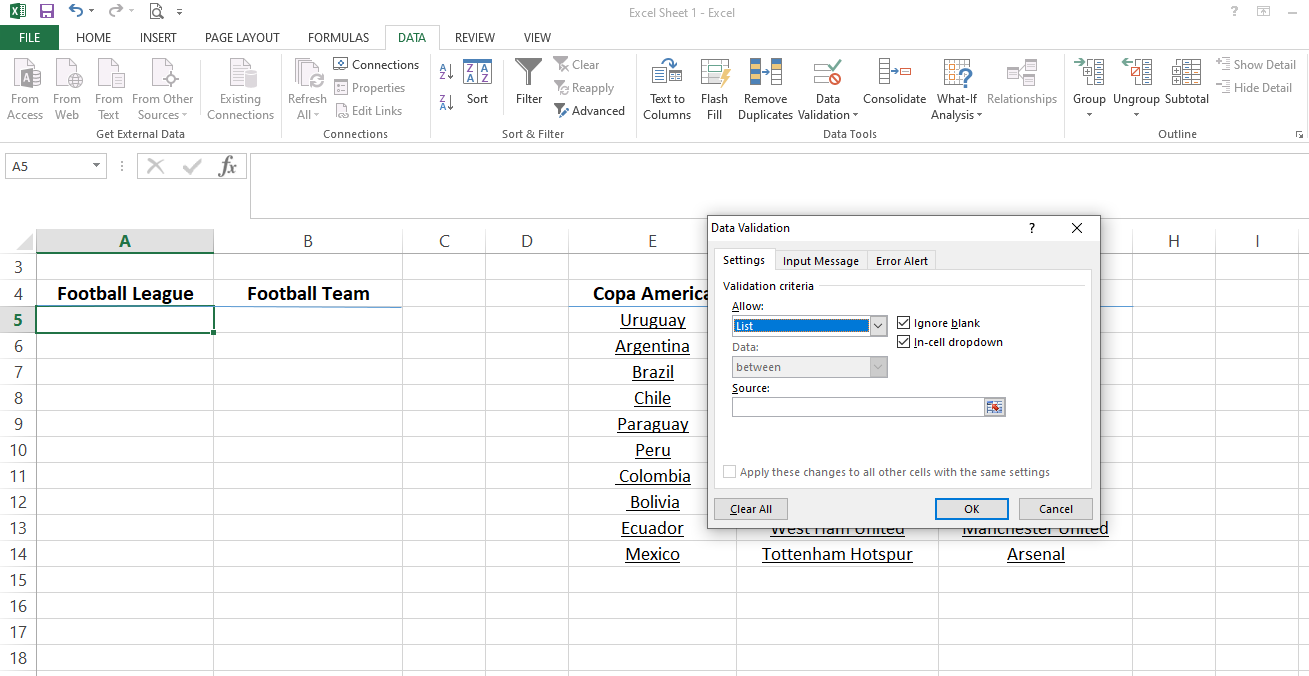
Task: Click the Source range selector icon
Action: coord(994,407)
